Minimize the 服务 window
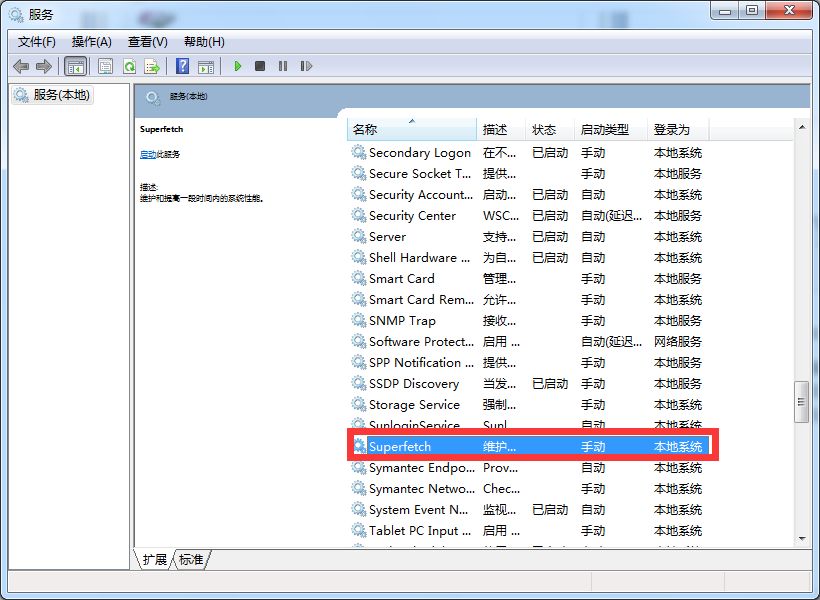This screenshot has height=600, width=820. pos(725,11)
